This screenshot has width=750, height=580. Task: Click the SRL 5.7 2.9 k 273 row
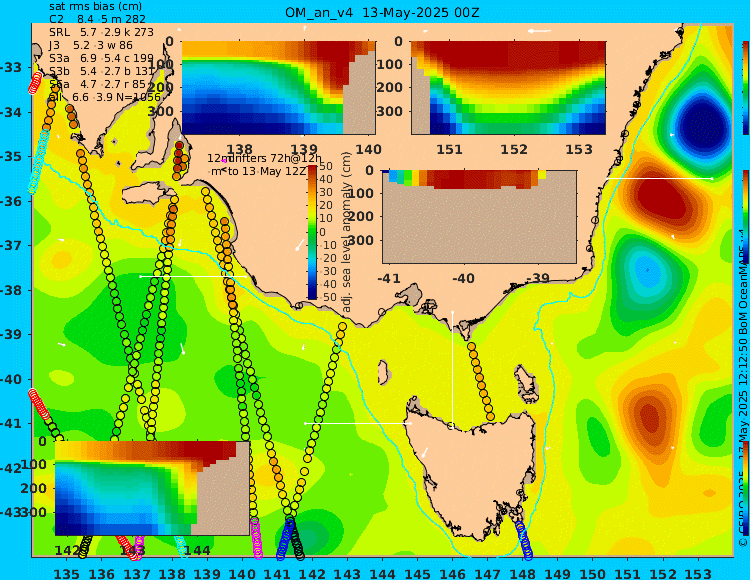pos(101,32)
